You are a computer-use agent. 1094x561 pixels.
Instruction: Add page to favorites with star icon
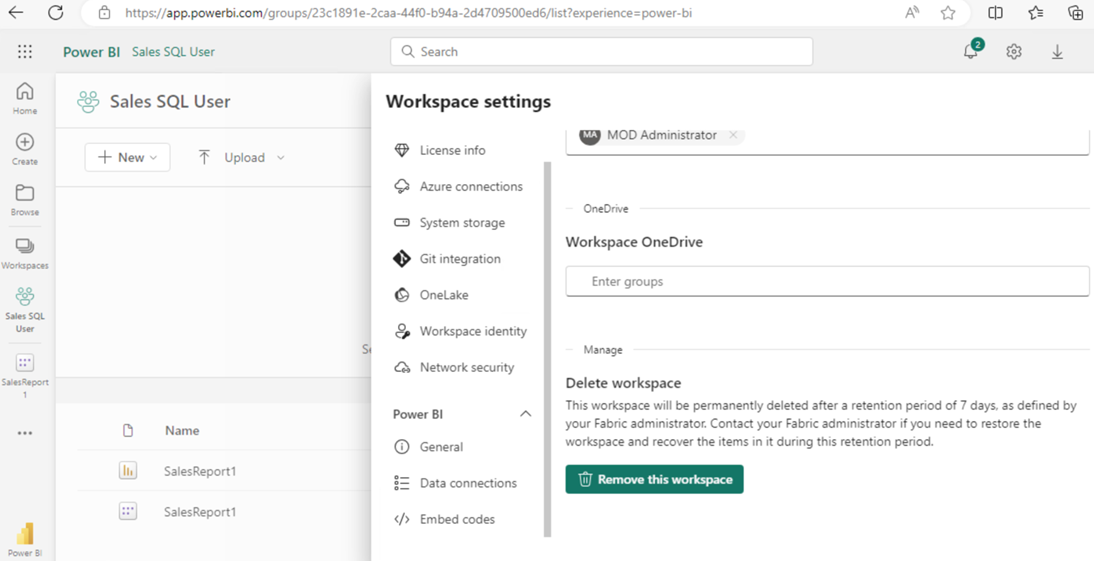coord(947,13)
